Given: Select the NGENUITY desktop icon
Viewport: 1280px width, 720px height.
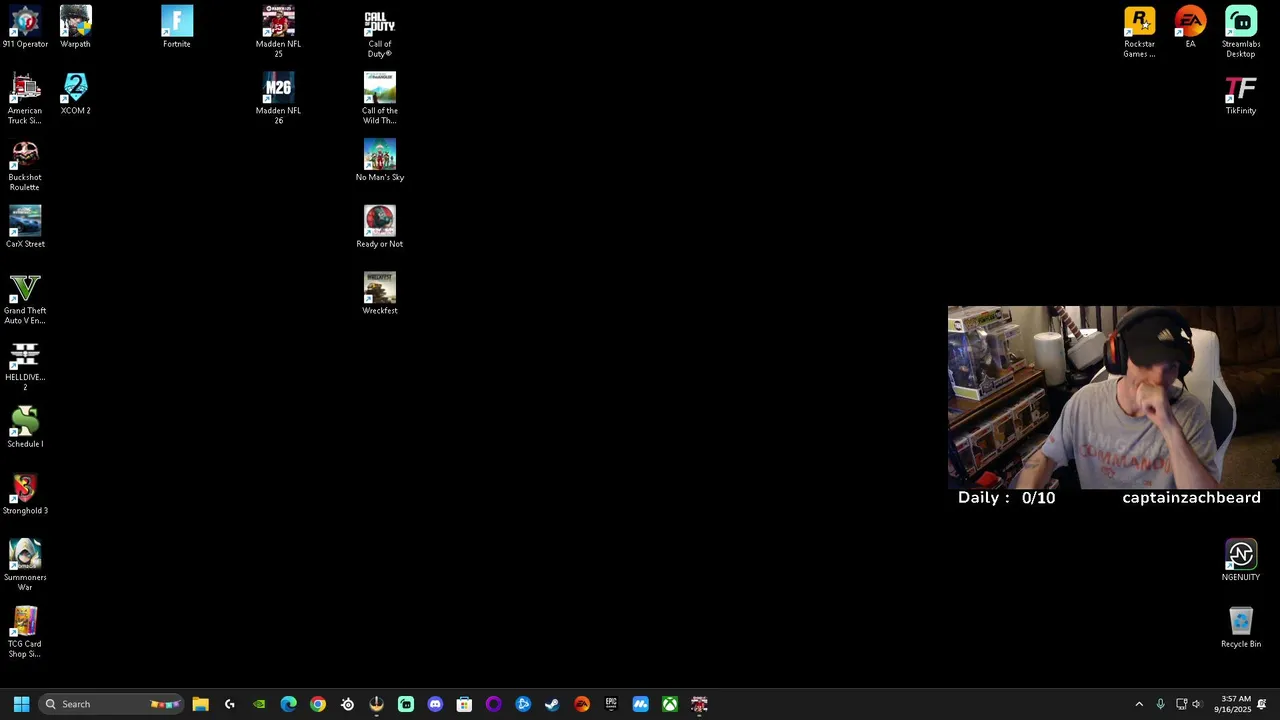Looking at the screenshot, I should pos(1241,560).
